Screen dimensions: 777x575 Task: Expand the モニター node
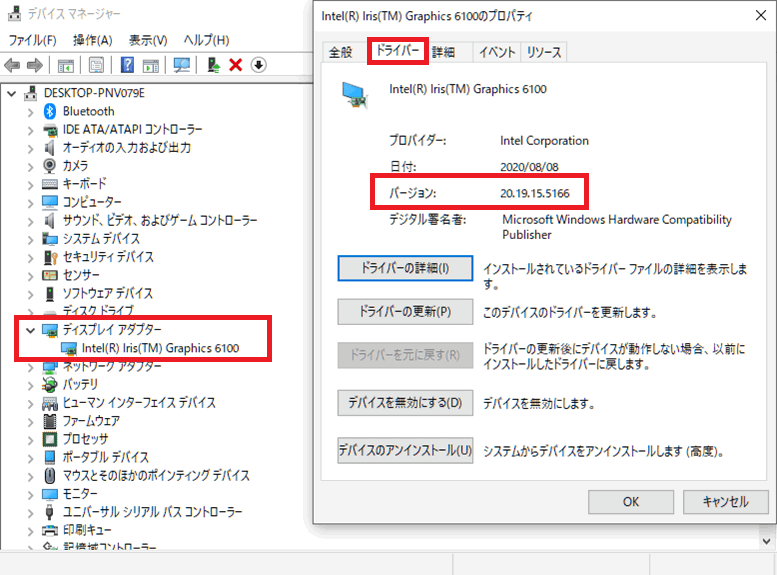[31, 495]
